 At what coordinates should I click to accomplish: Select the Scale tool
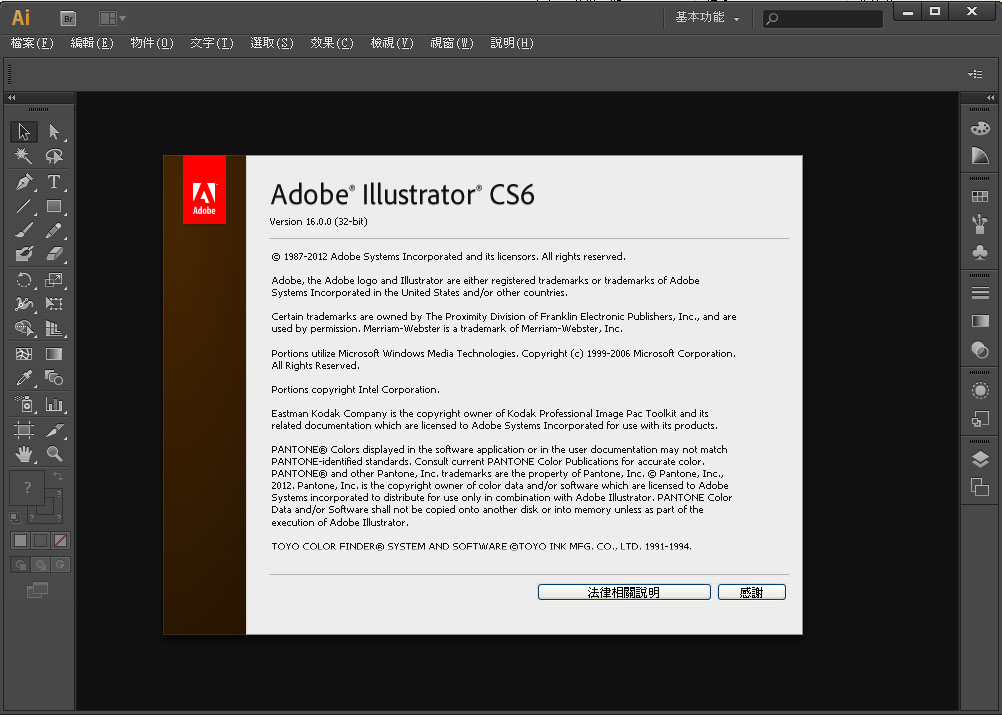point(54,280)
